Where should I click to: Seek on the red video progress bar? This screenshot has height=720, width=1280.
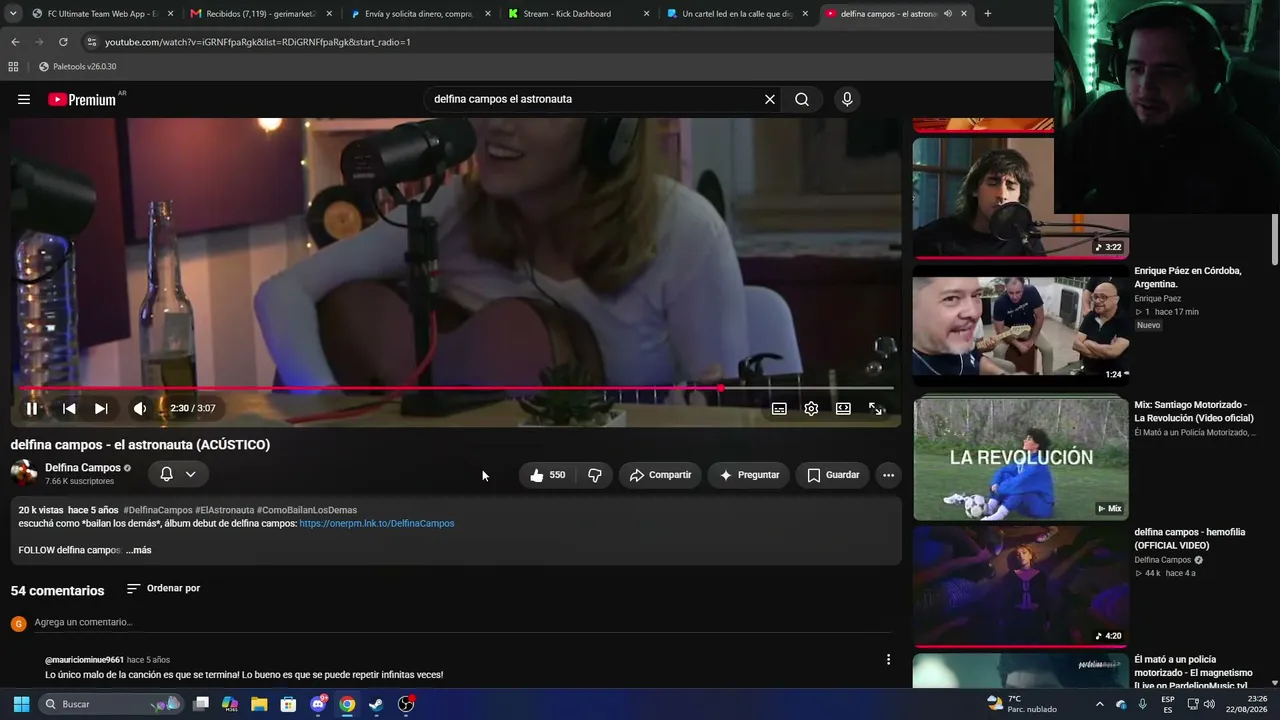tap(456, 388)
